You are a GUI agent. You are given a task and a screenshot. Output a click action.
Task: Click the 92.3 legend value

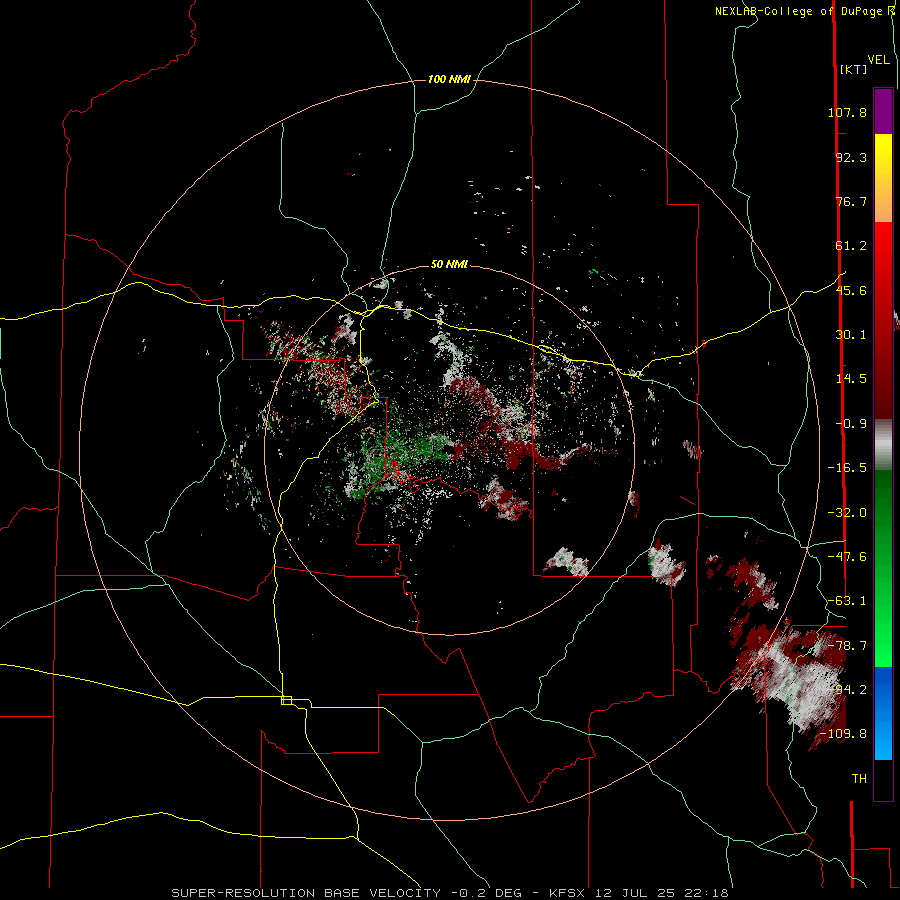(x=851, y=157)
